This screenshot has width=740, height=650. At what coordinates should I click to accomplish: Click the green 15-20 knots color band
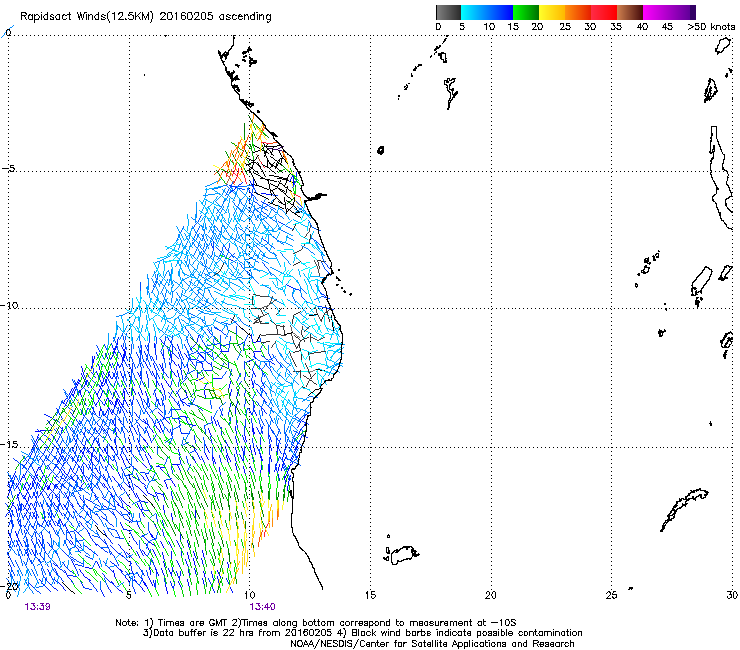pos(526,12)
